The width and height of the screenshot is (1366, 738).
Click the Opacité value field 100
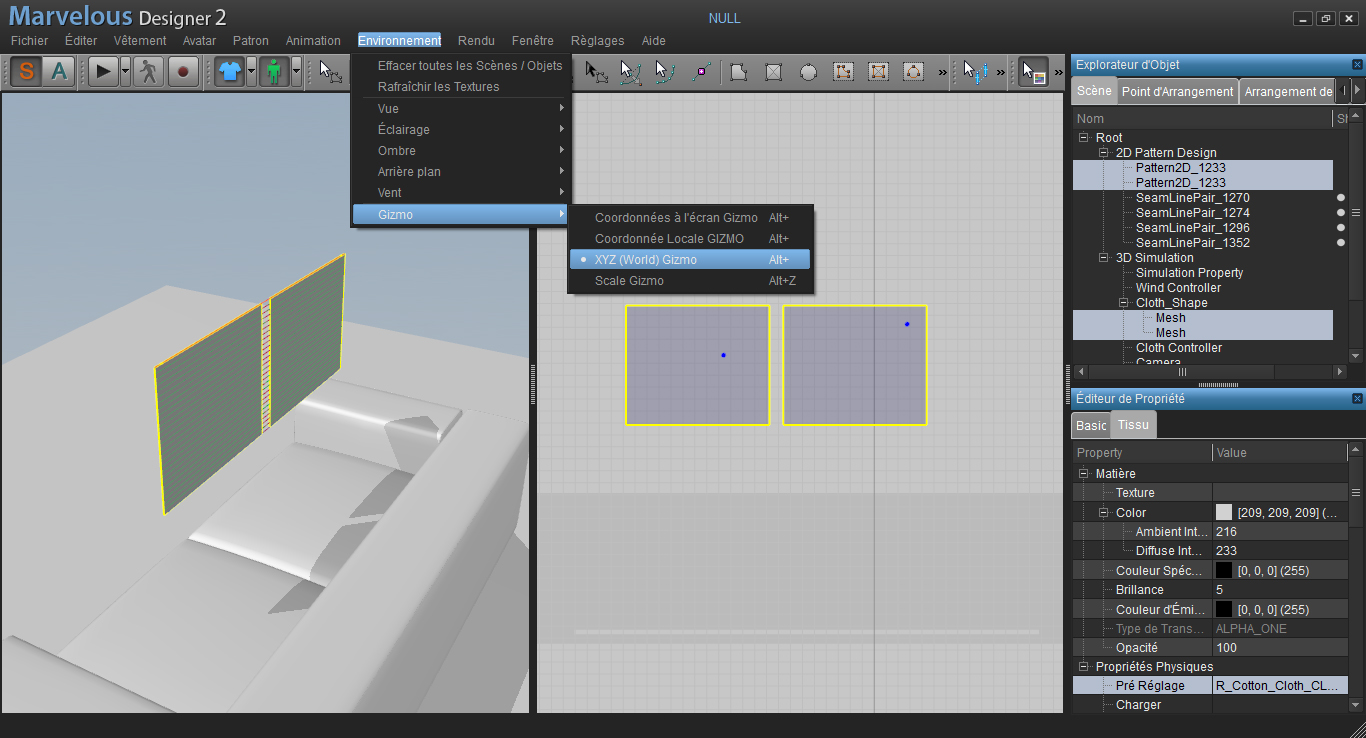pos(1280,648)
